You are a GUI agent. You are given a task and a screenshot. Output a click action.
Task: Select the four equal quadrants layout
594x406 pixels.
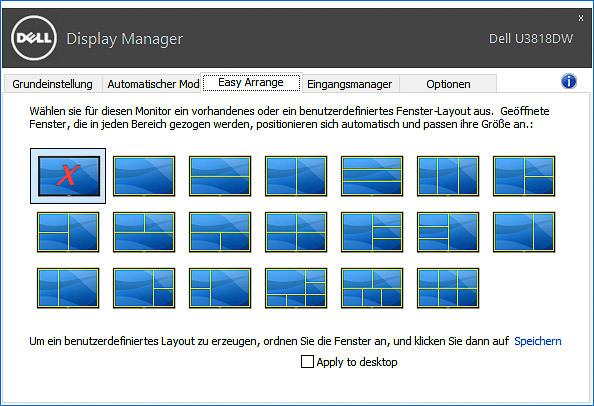point(296,232)
